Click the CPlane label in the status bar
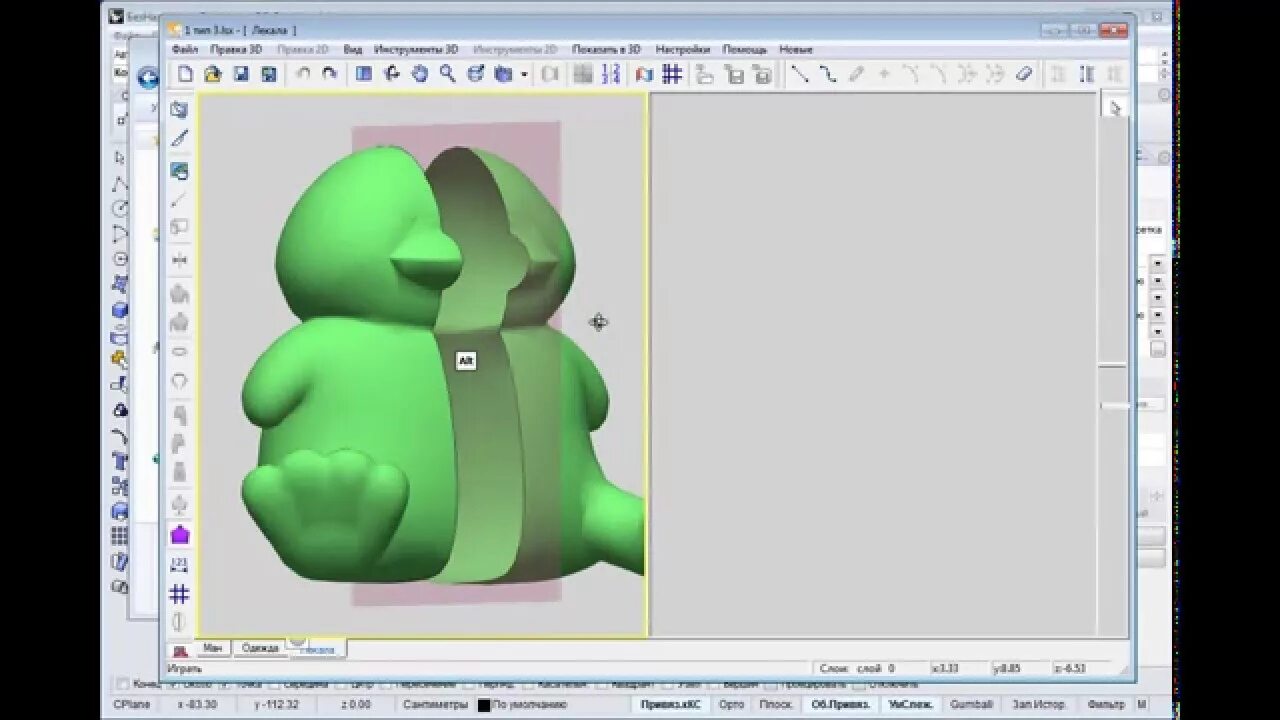 [x=131, y=705]
